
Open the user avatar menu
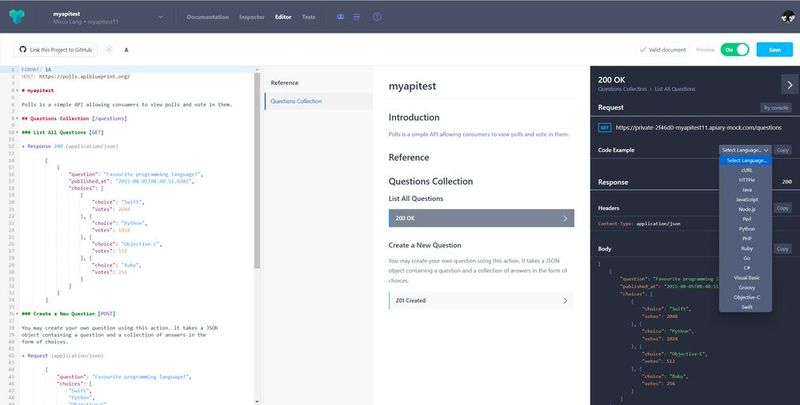[788, 17]
